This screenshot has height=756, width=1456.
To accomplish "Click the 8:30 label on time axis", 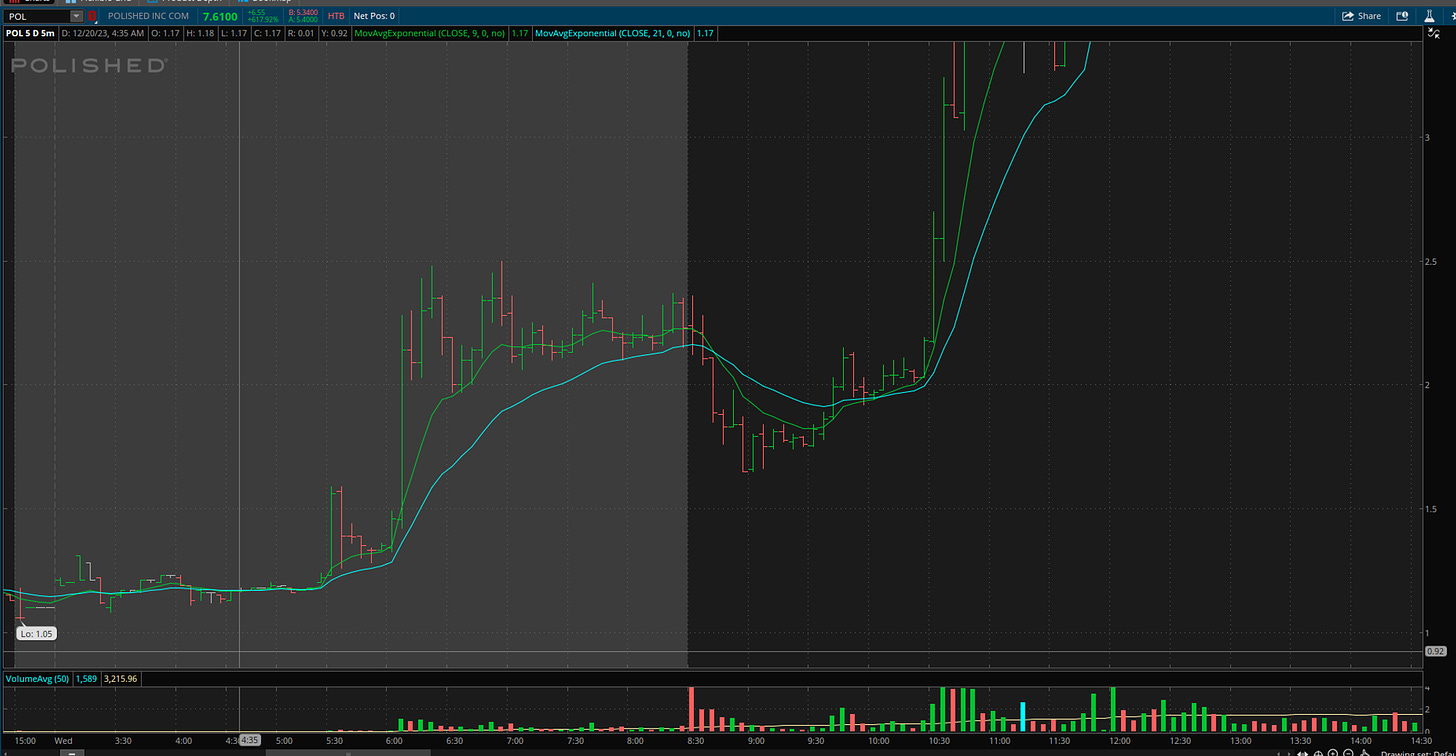I will point(695,741).
